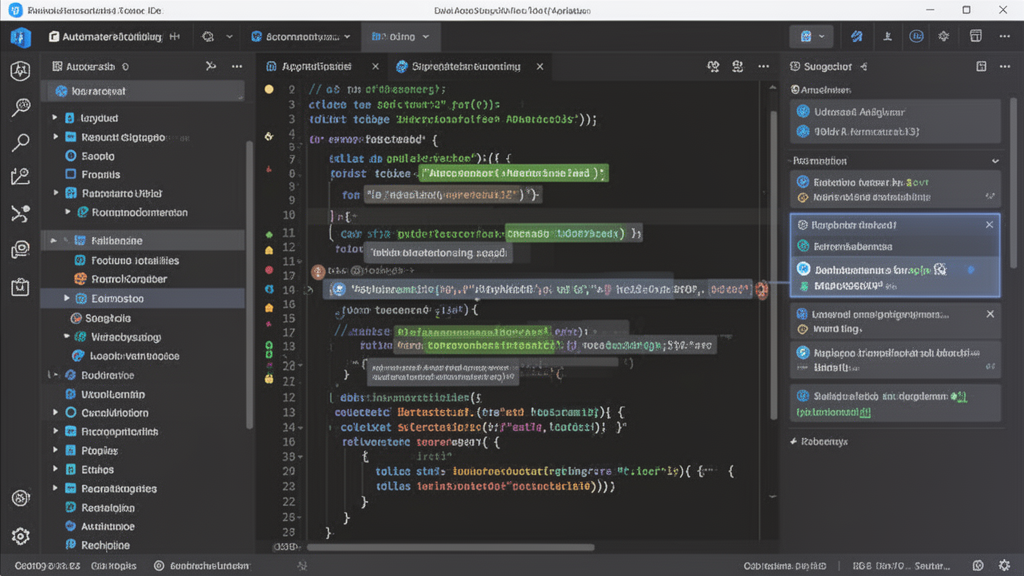
Task: Toggle the green gutter marker at line 11
Action: point(269,233)
